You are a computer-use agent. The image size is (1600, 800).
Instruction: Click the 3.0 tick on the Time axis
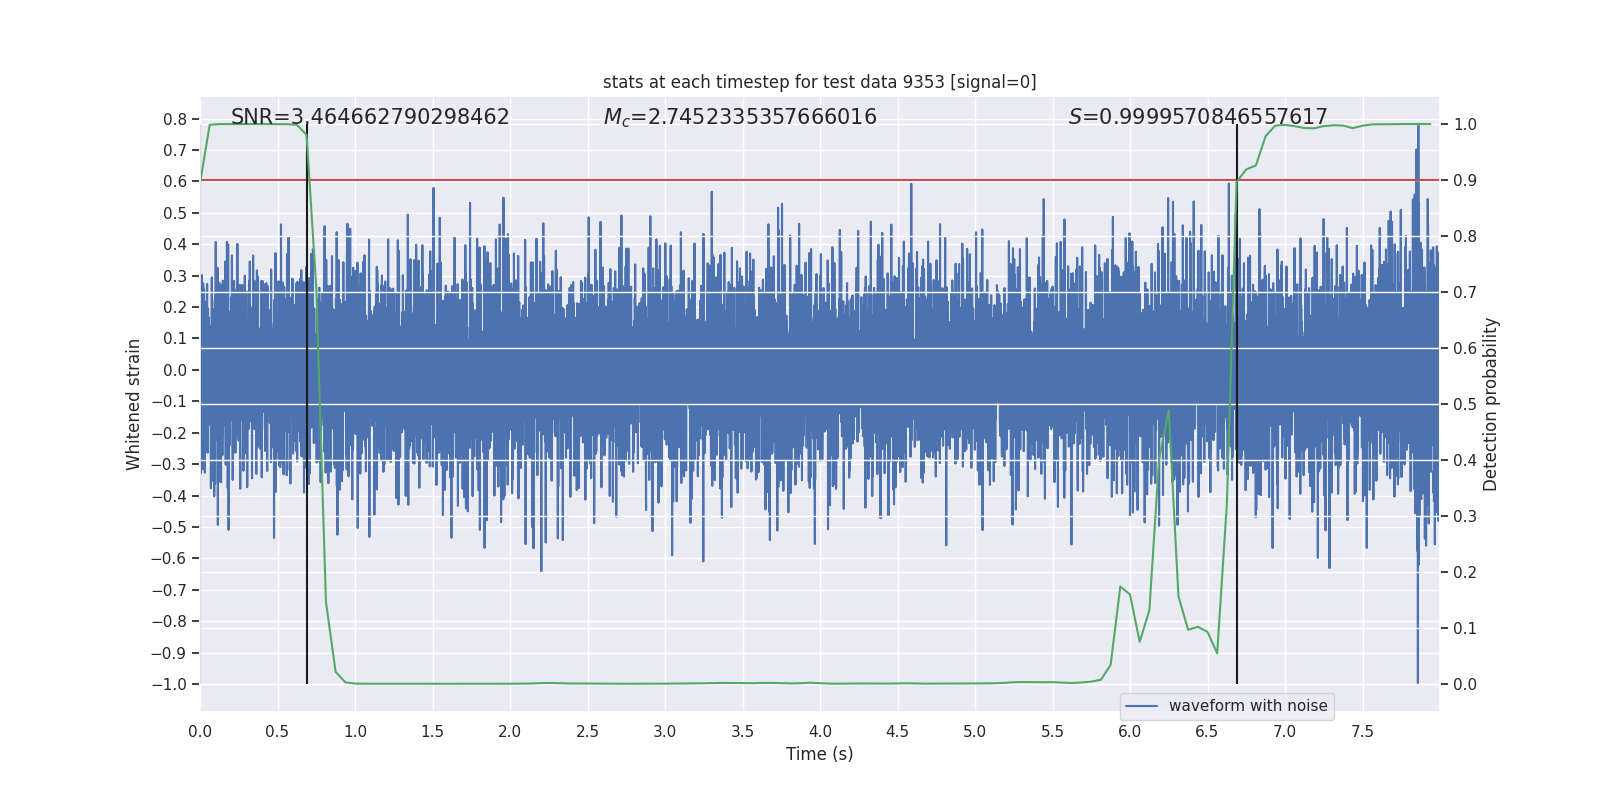tap(665, 731)
